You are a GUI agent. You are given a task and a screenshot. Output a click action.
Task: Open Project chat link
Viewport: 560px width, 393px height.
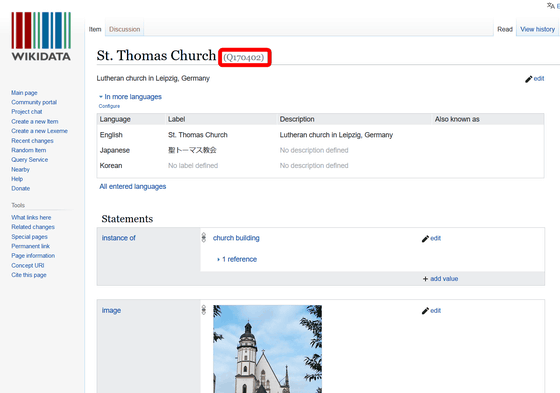point(27,112)
